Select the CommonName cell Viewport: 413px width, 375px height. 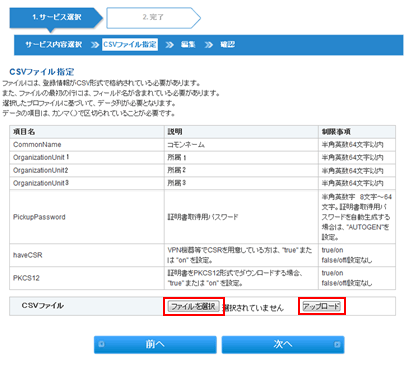(x=87, y=145)
